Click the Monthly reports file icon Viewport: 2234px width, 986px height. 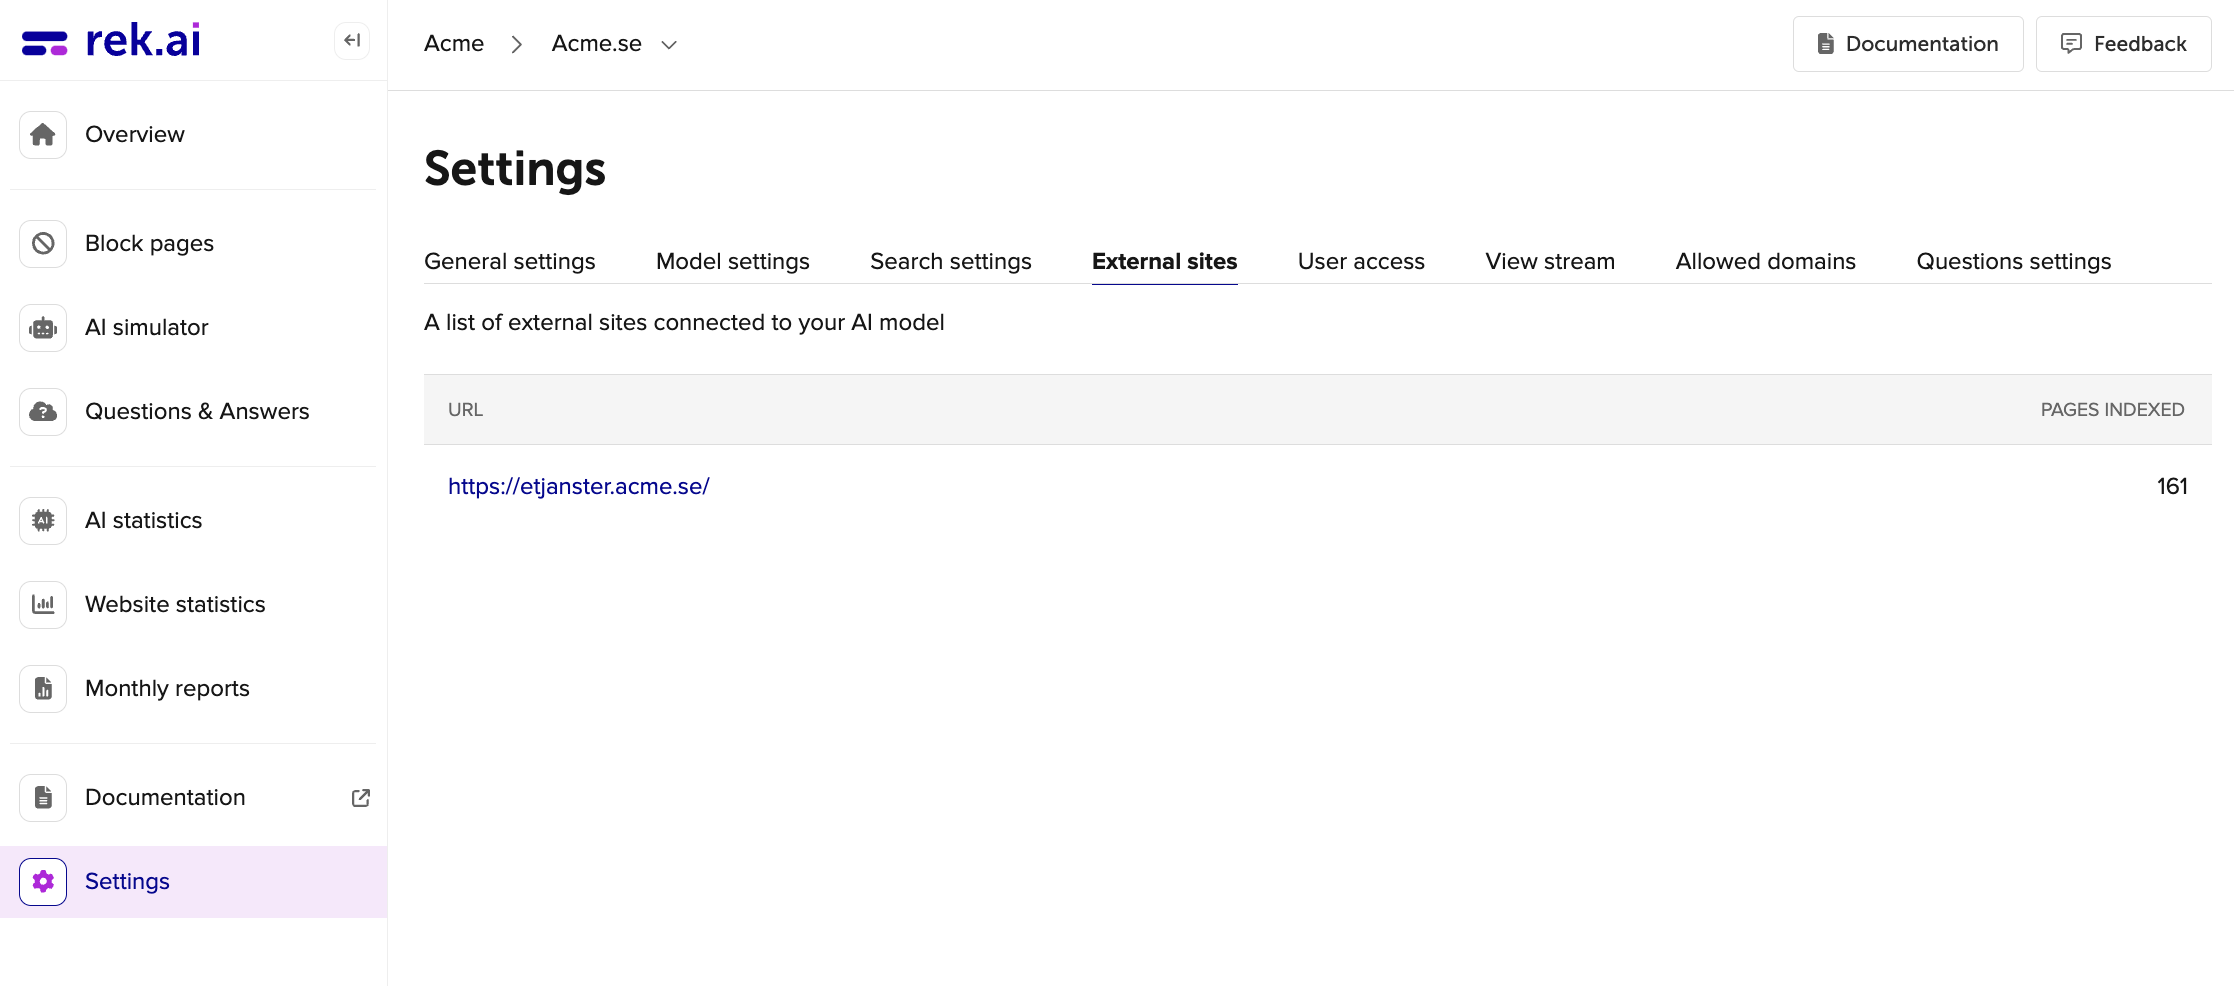coord(43,688)
